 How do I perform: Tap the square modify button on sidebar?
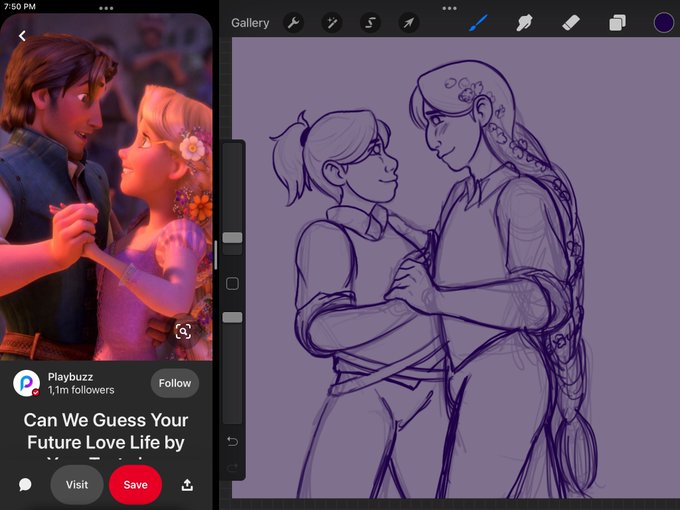[232, 284]
